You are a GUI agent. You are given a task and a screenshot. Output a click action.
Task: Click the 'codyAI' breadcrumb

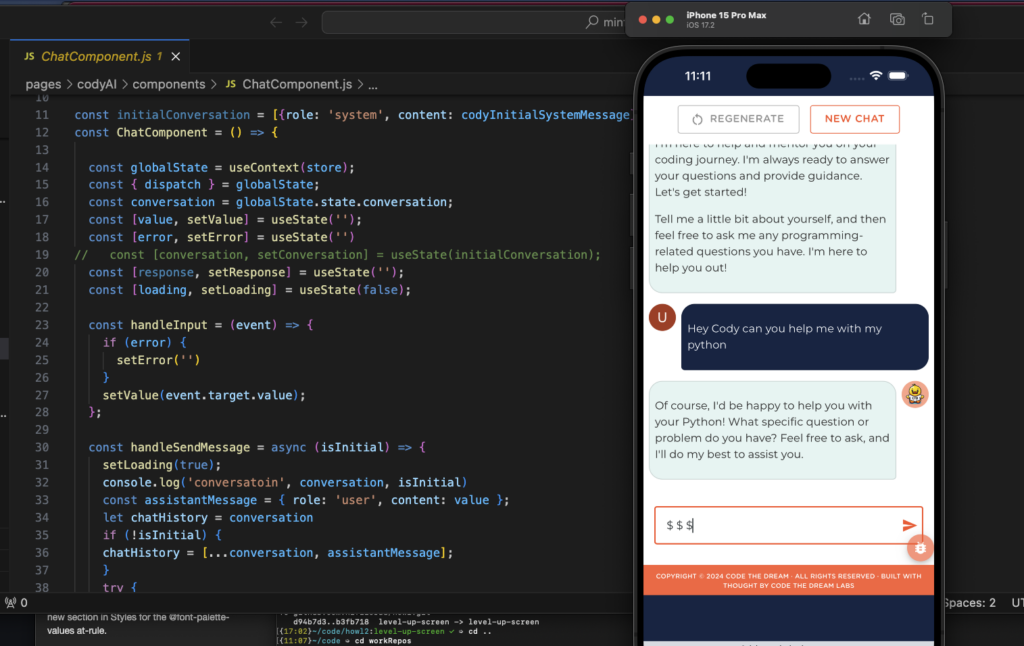(x=97, y=84)
